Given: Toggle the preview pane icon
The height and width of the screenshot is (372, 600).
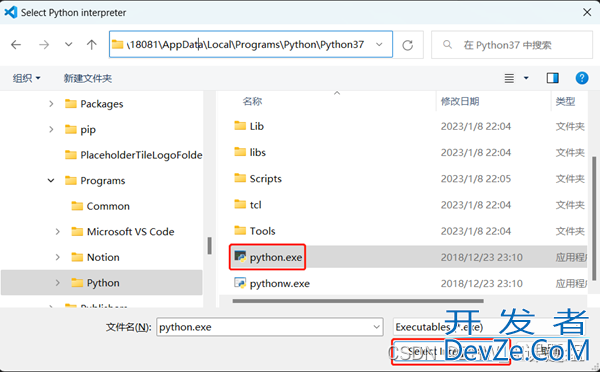Looking at the screenshot, I should (553, 78).
